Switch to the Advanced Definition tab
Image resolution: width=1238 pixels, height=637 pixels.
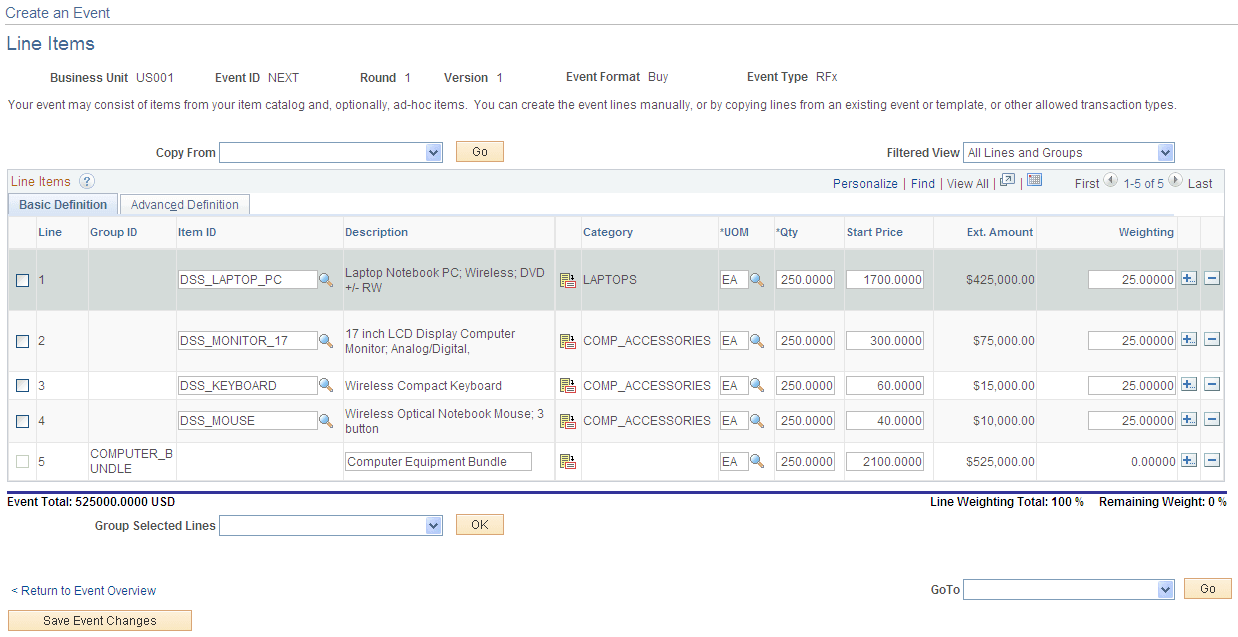point(184,204)
